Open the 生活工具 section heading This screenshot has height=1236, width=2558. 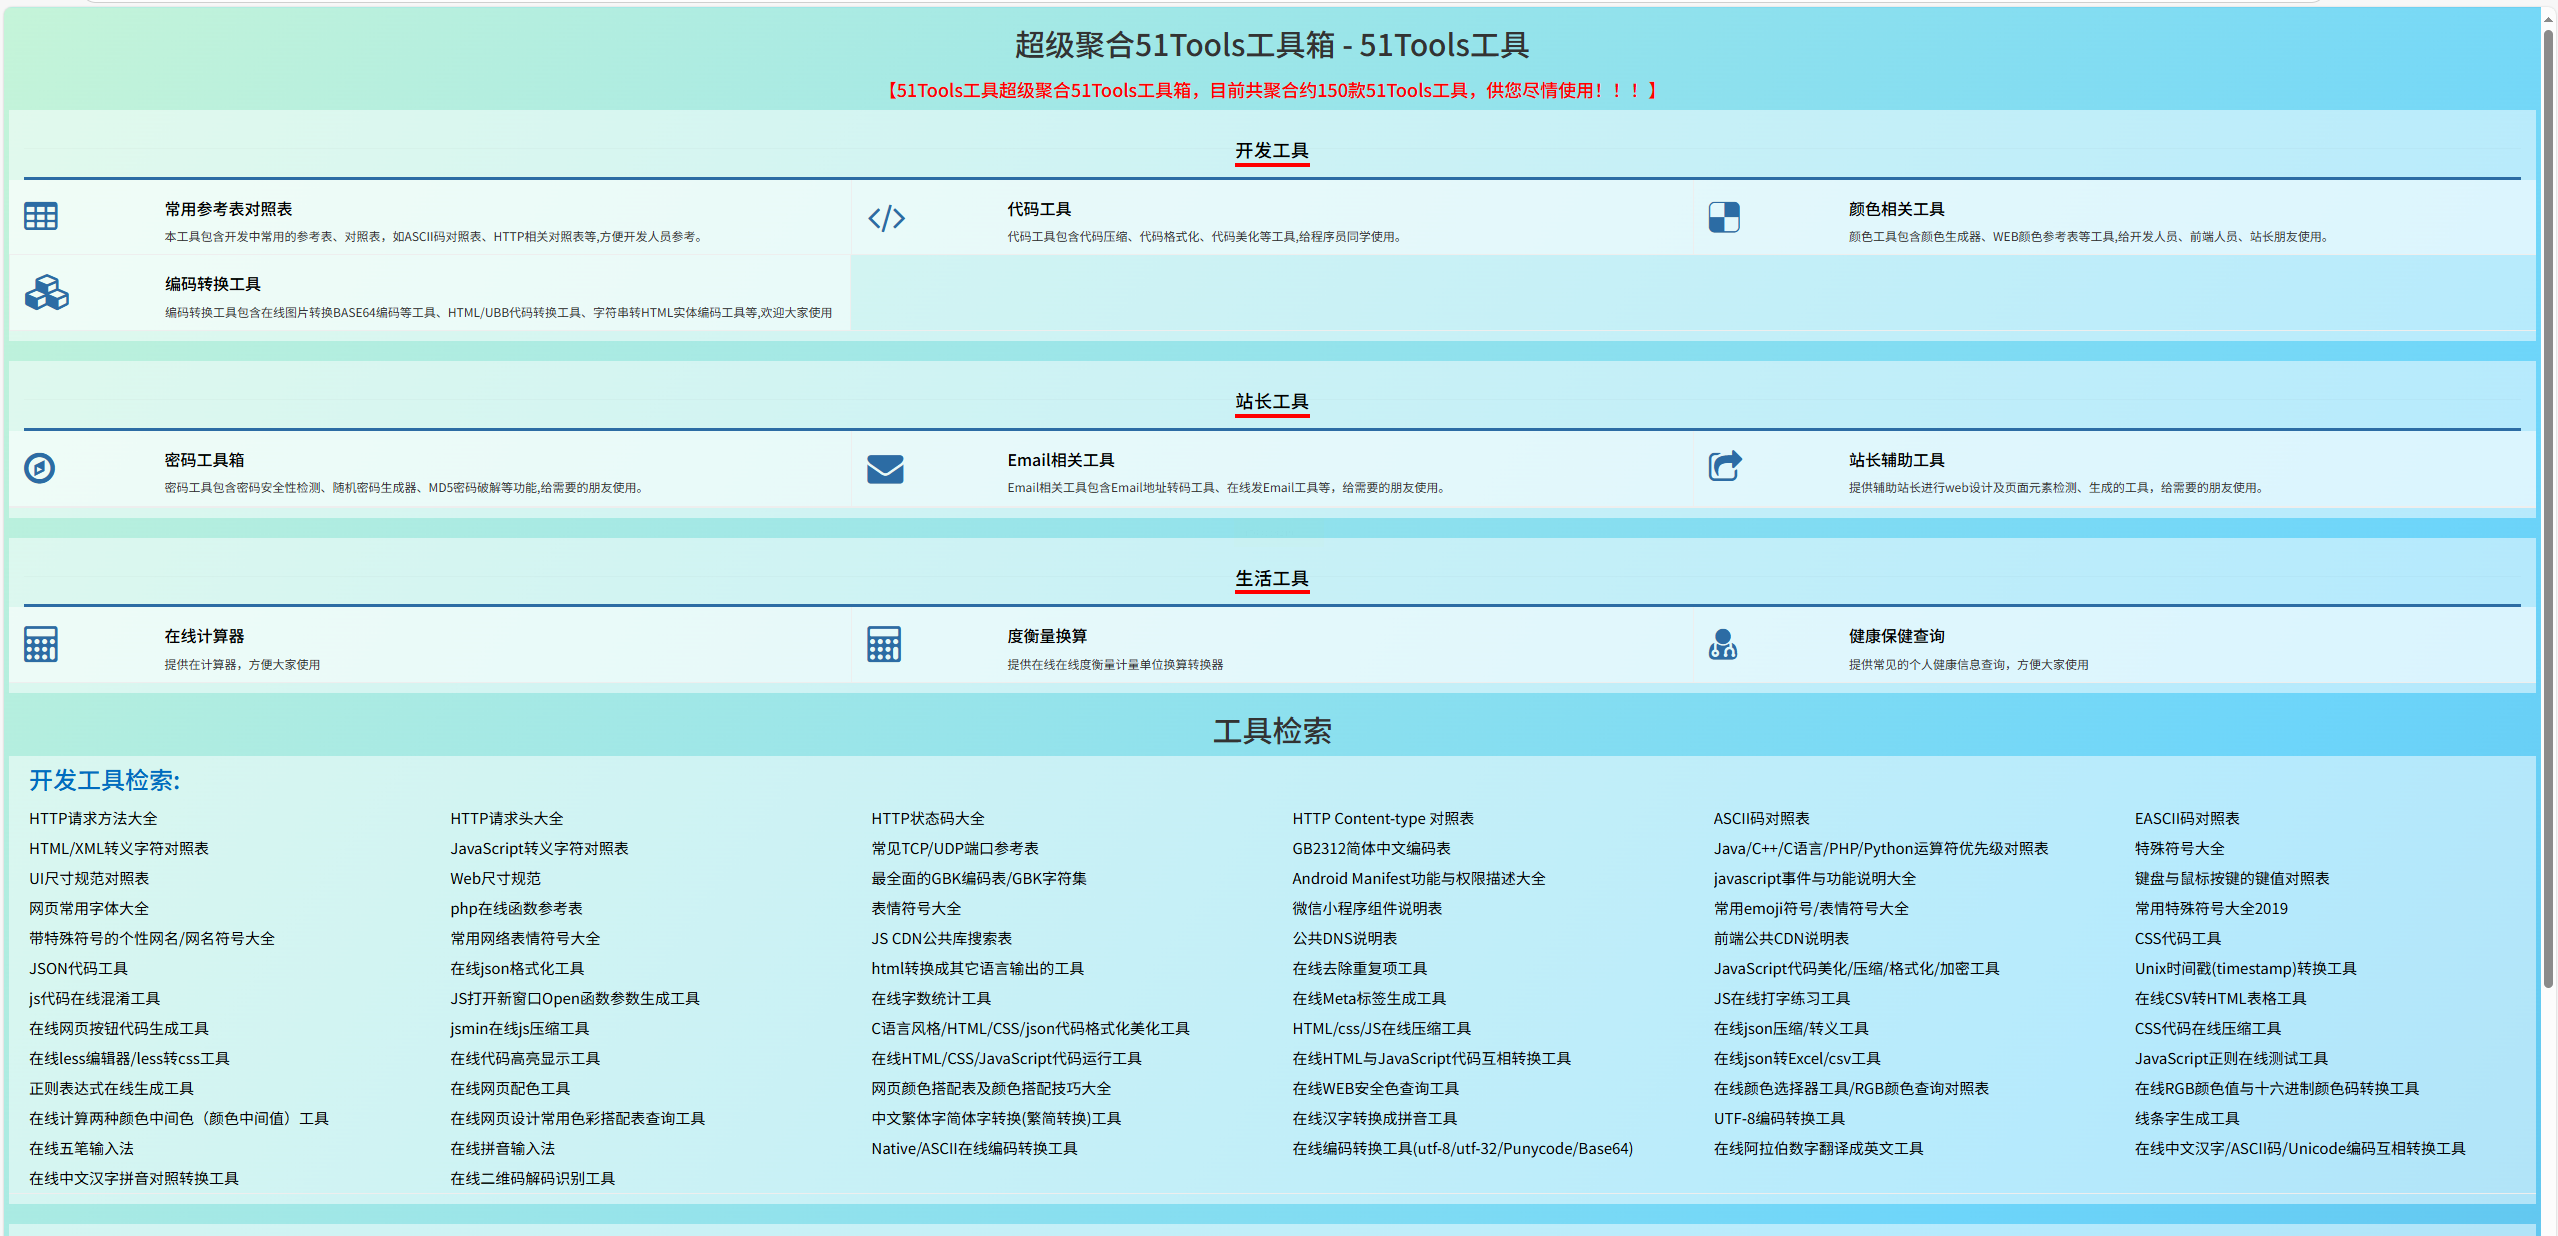(x=1271, y=579)
